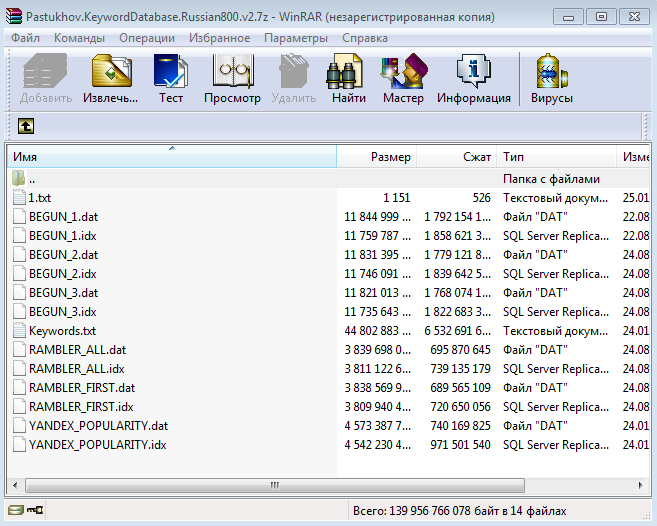Select the RAMBLER_FIRST.idx file
The image size is (657, 526).
pos(81,407)
